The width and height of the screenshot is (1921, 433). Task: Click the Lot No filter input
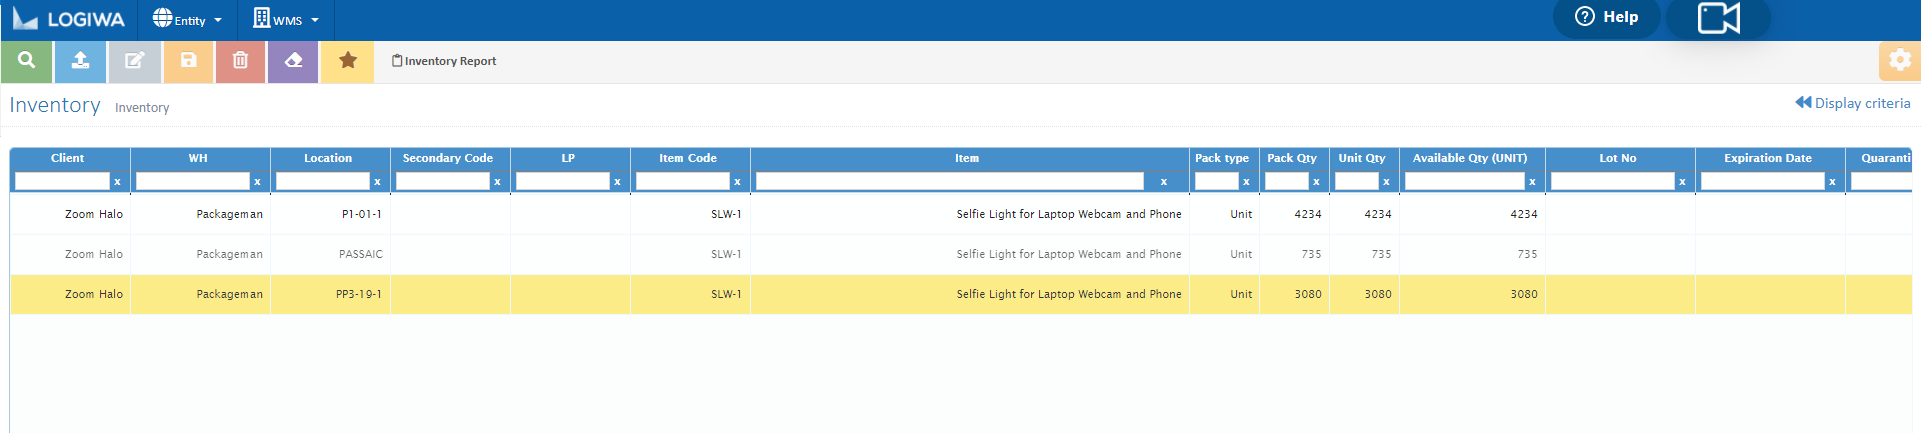[x=1612, y=181]
